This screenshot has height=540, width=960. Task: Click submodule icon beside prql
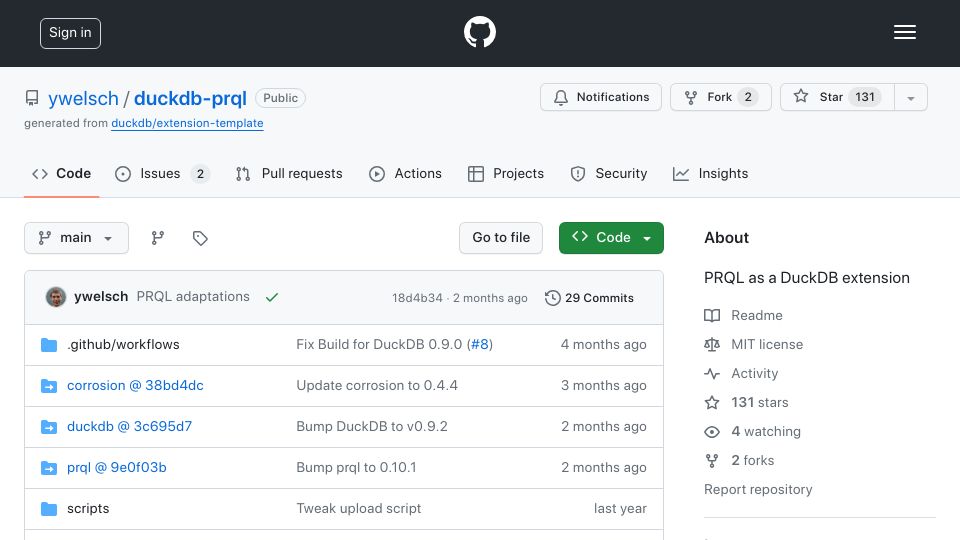pos(49,468)
